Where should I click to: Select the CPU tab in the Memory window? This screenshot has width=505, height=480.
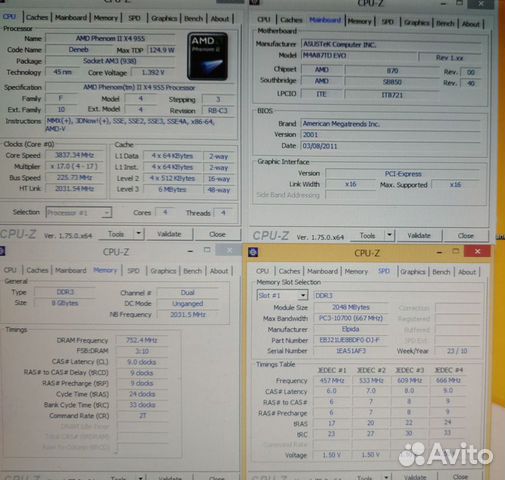(10, 270)
